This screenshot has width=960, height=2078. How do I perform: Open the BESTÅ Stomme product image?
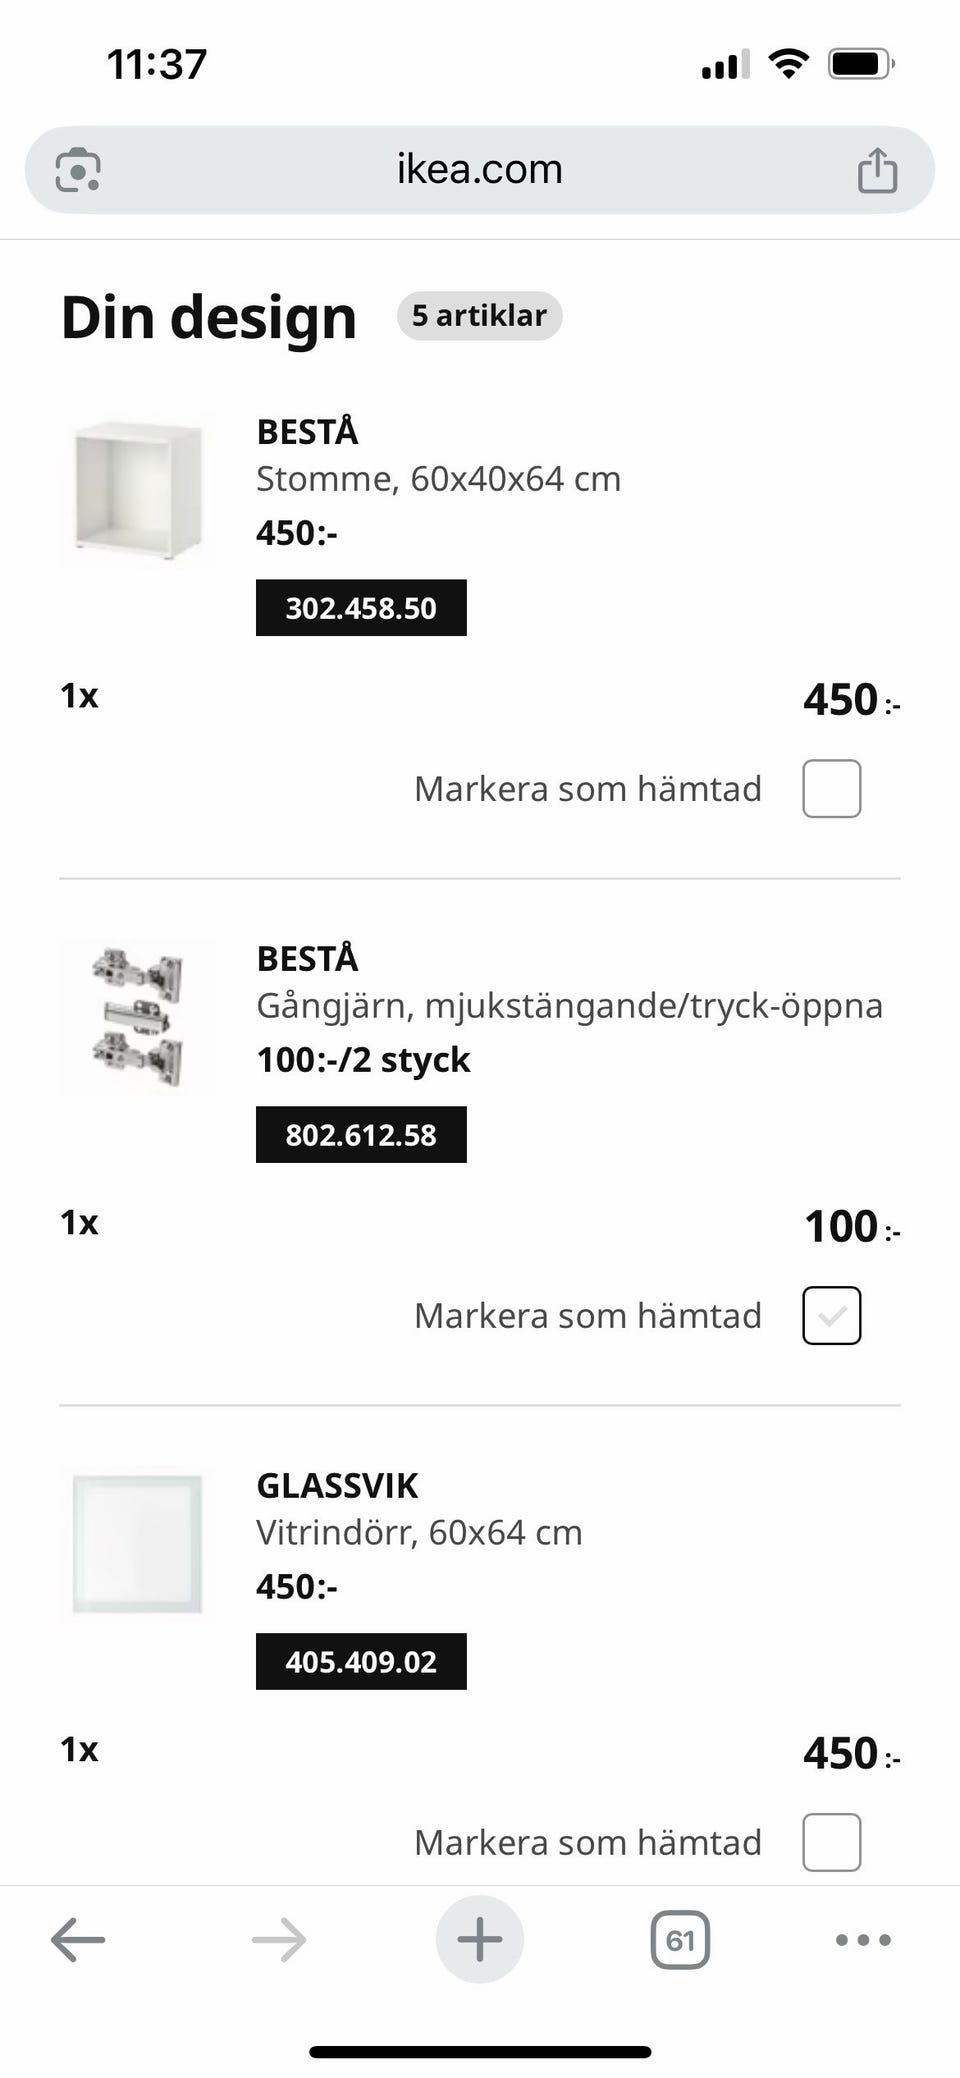[x=138, y=490]
